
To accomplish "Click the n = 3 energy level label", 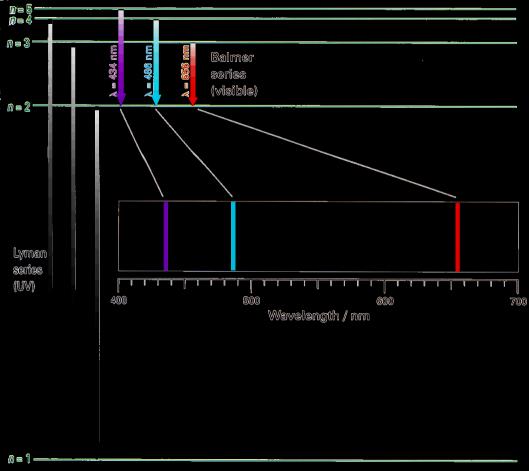I will click(19, 43).
